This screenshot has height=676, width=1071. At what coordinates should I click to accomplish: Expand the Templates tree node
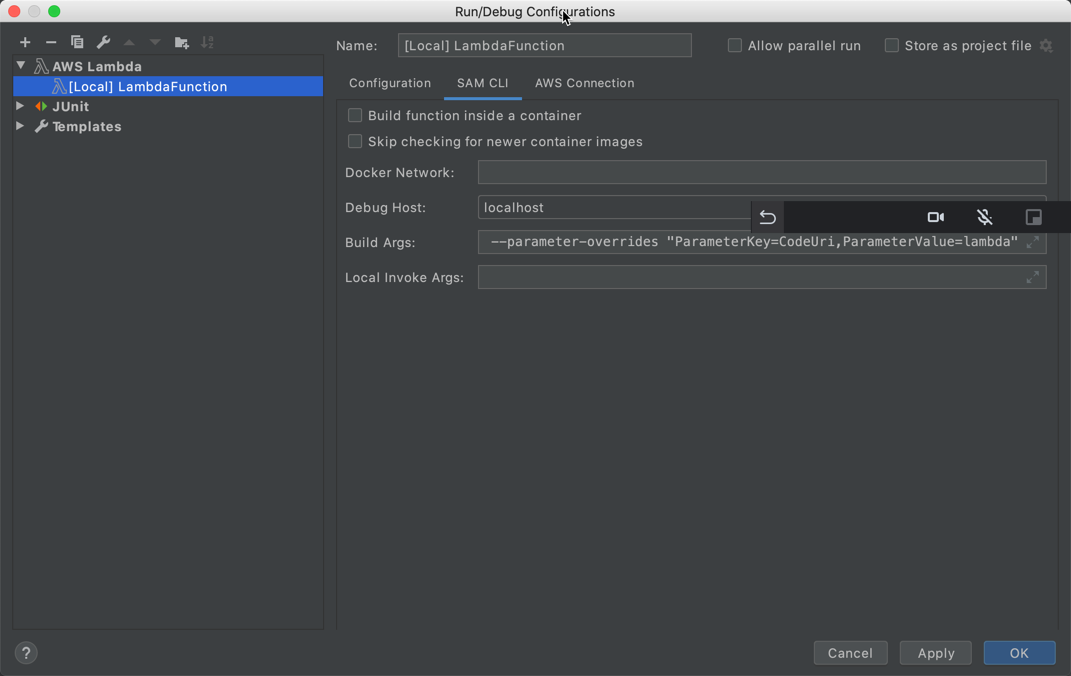point(21,126)
